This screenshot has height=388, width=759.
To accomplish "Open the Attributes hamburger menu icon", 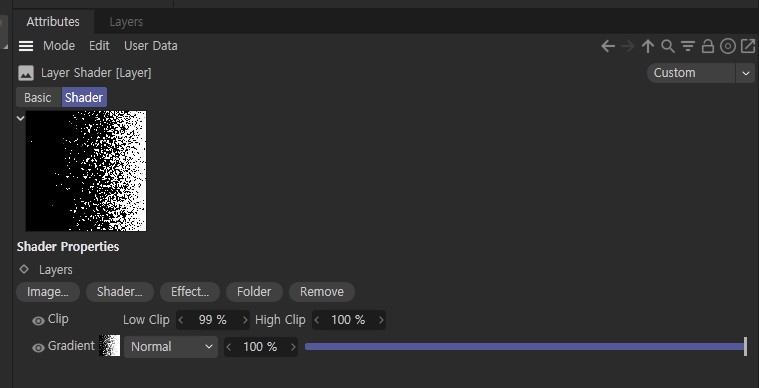I will (26, 46).
